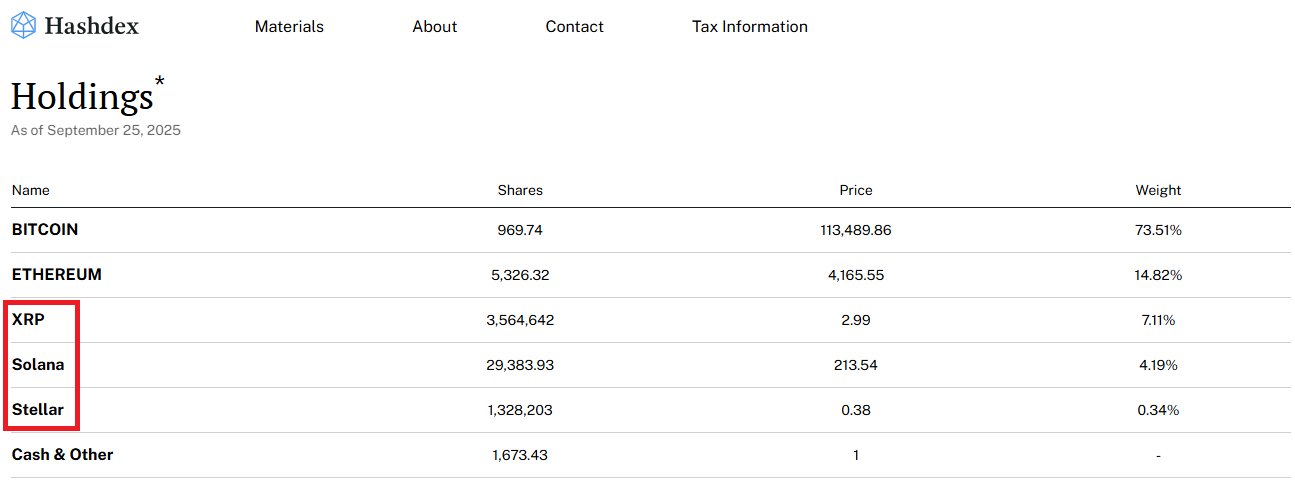1295x492 pixels.
Task: Click Bitcoin's 73.51% weight value
Action: (x=1158, y=230)
